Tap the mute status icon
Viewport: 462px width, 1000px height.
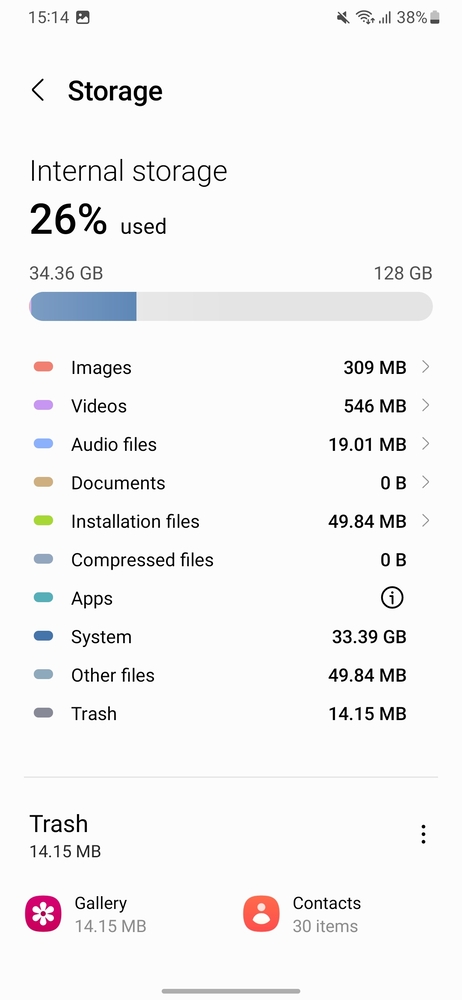click(x=343, y=18)
